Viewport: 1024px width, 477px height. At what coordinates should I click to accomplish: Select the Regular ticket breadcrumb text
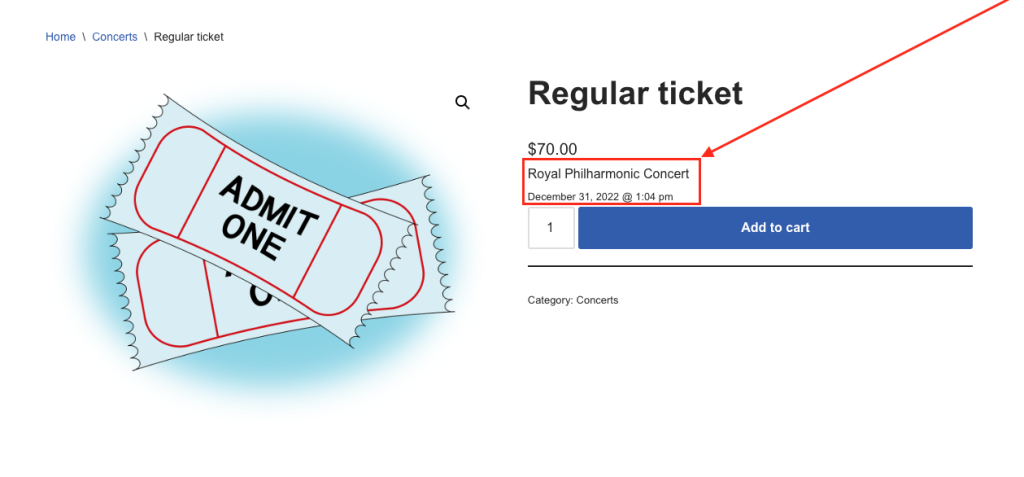coord(189,37)
